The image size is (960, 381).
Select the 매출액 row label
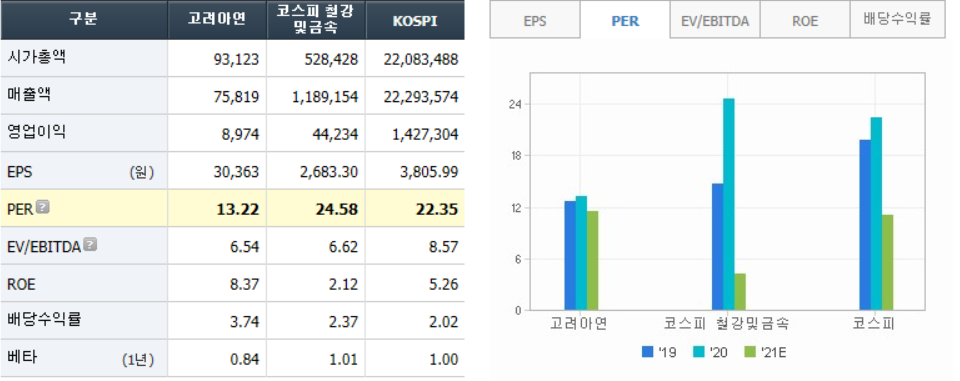[x=29, y=95]
